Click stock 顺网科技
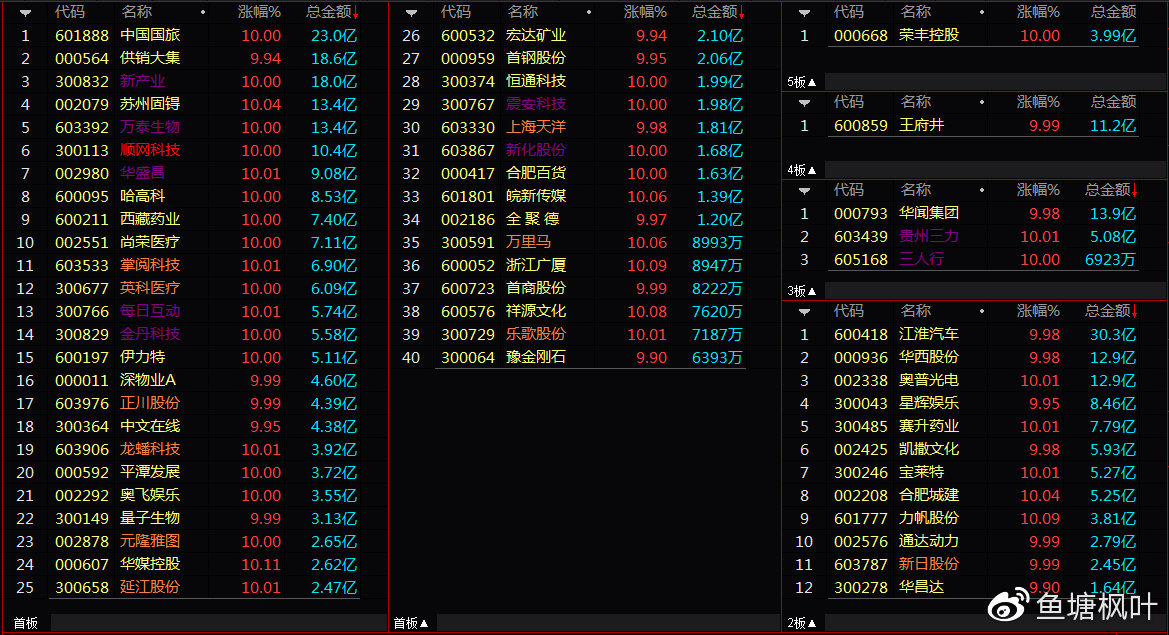The height and width of the screenshot is (635, 1169). [151, 151]
